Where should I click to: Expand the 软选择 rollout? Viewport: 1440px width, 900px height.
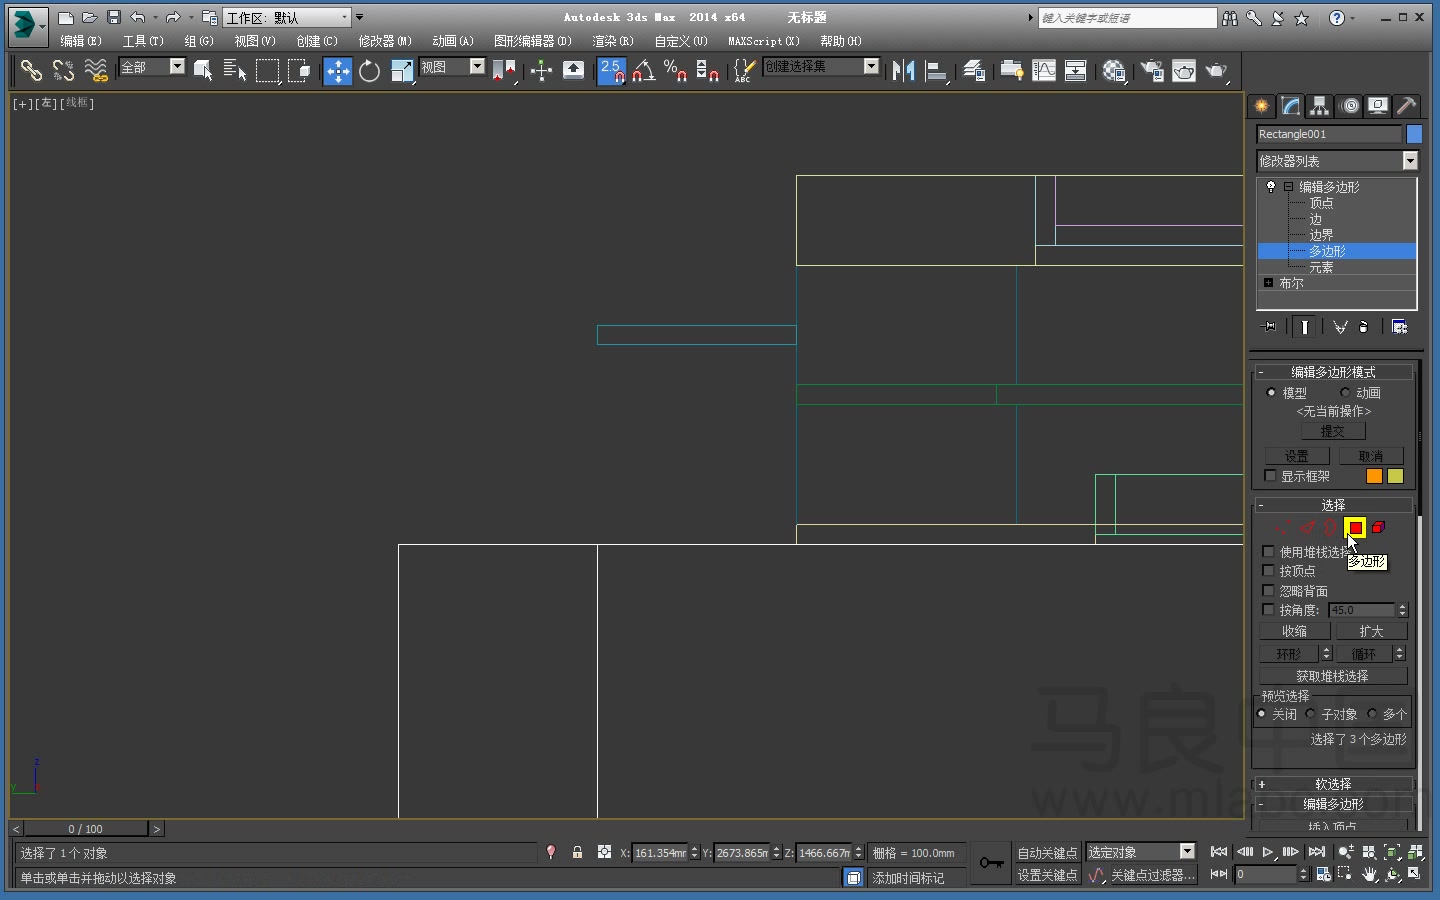(x=1333, y=784)
